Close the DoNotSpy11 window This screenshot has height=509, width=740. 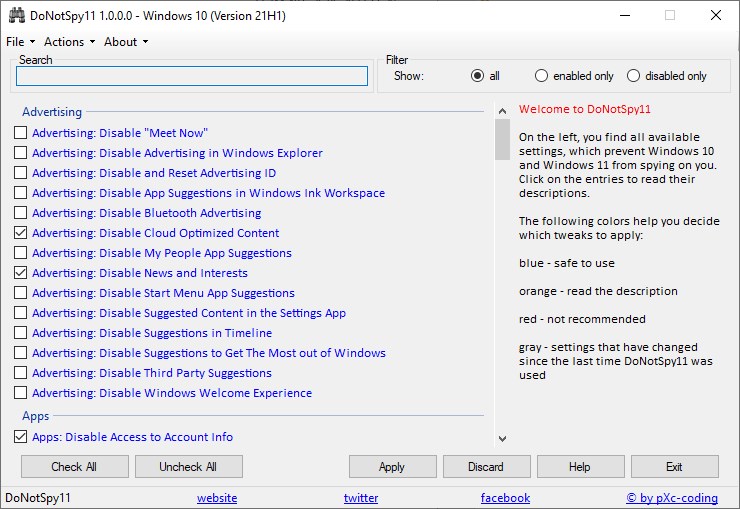pyautogui.click(x=715, y=15)
